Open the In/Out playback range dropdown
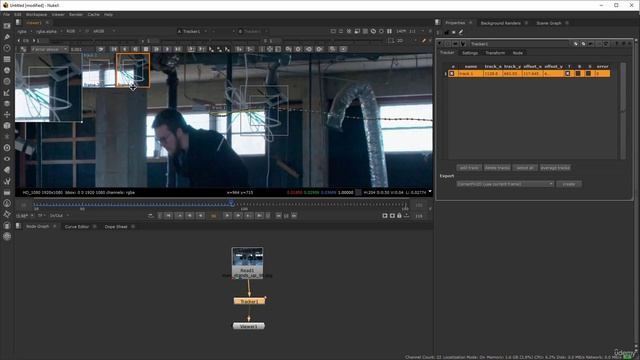 click(59, 216)
